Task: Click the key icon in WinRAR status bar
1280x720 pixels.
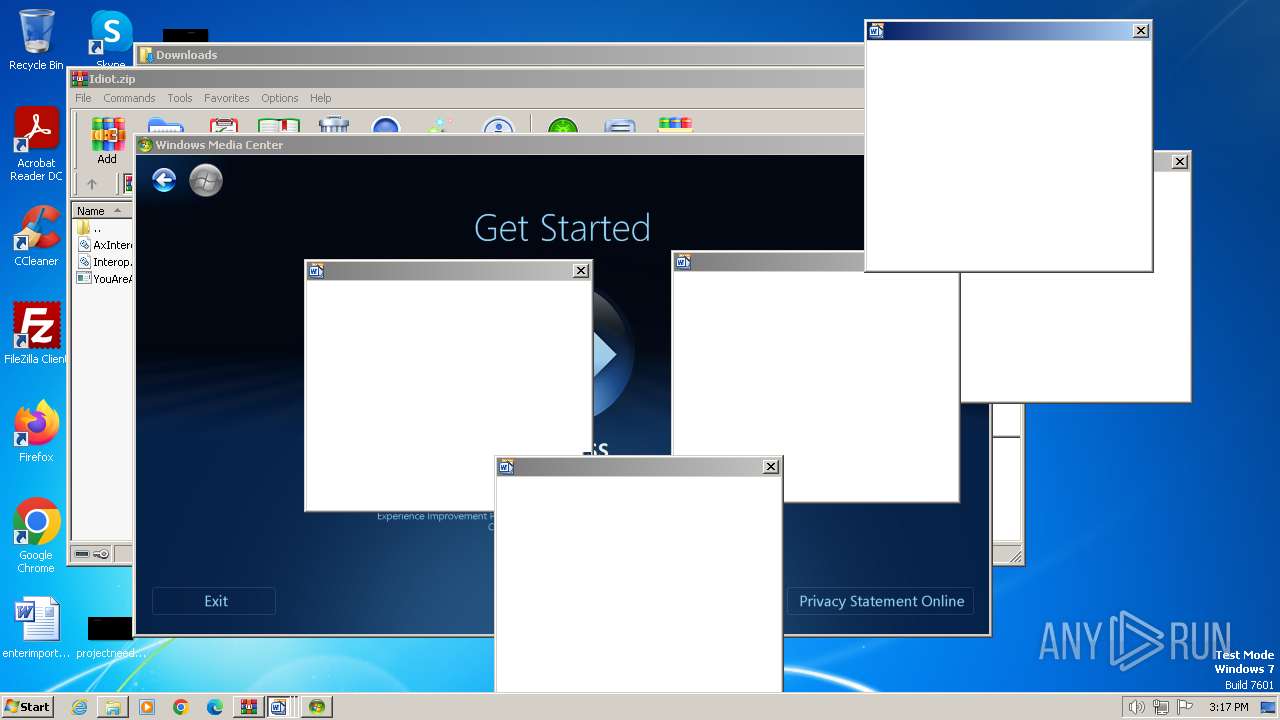Action: click(101, 554)
